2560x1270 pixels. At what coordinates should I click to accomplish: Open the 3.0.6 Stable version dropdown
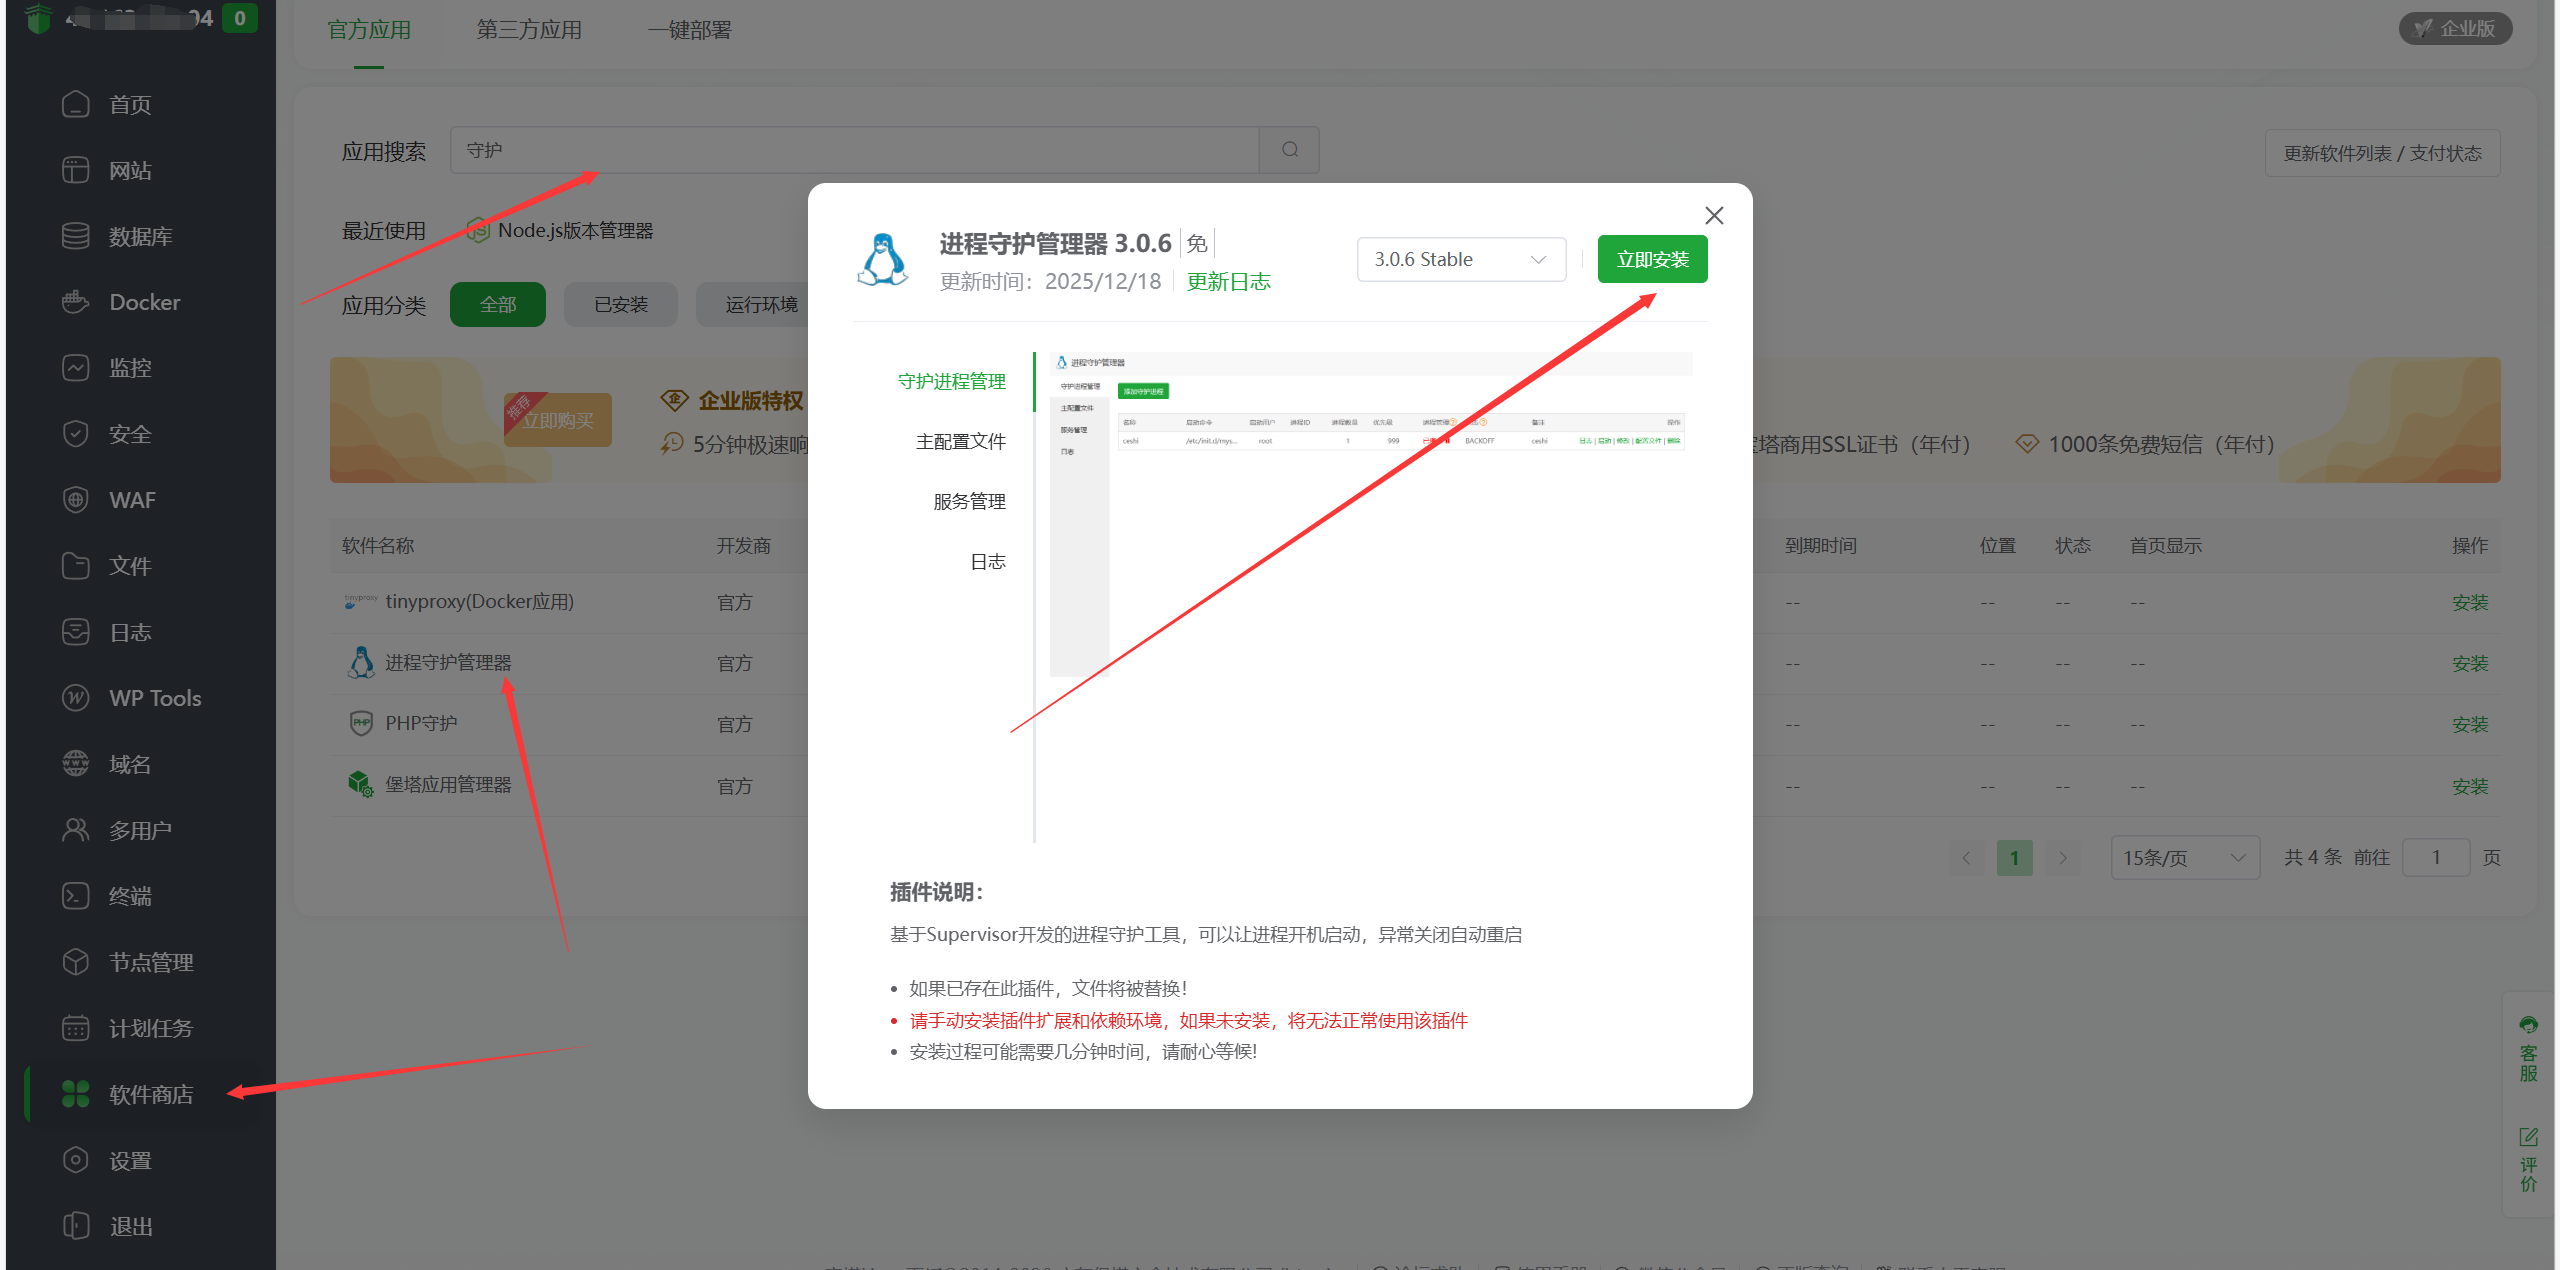coord(1460,259)
